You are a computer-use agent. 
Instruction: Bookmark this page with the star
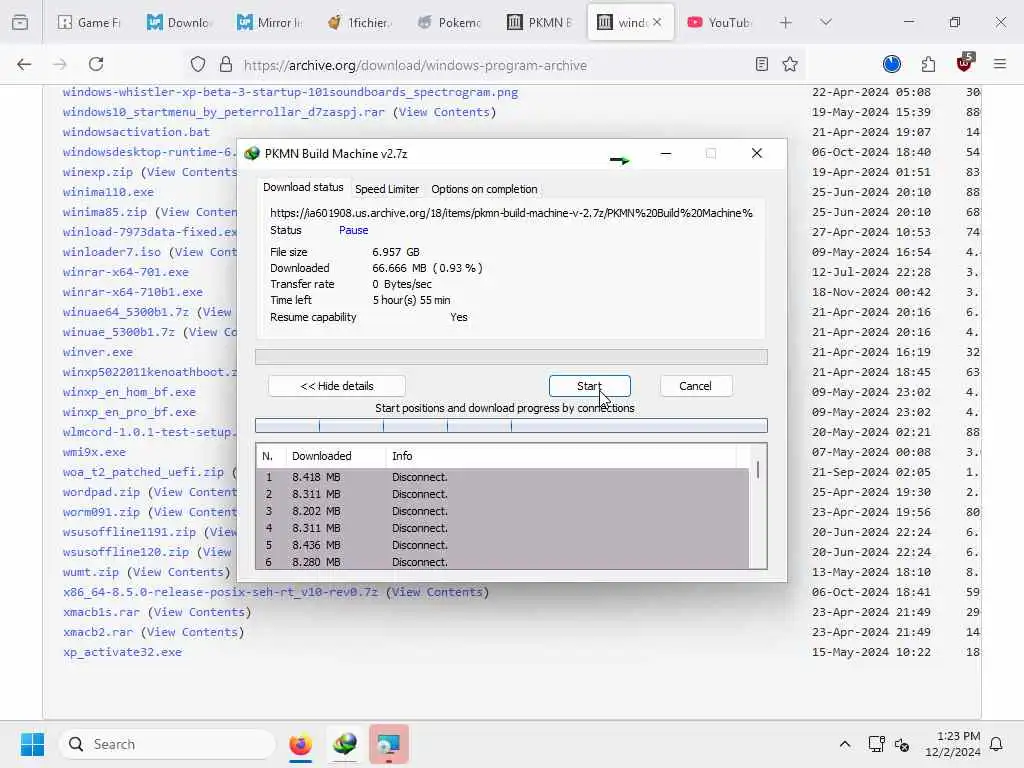click(790, 64)
